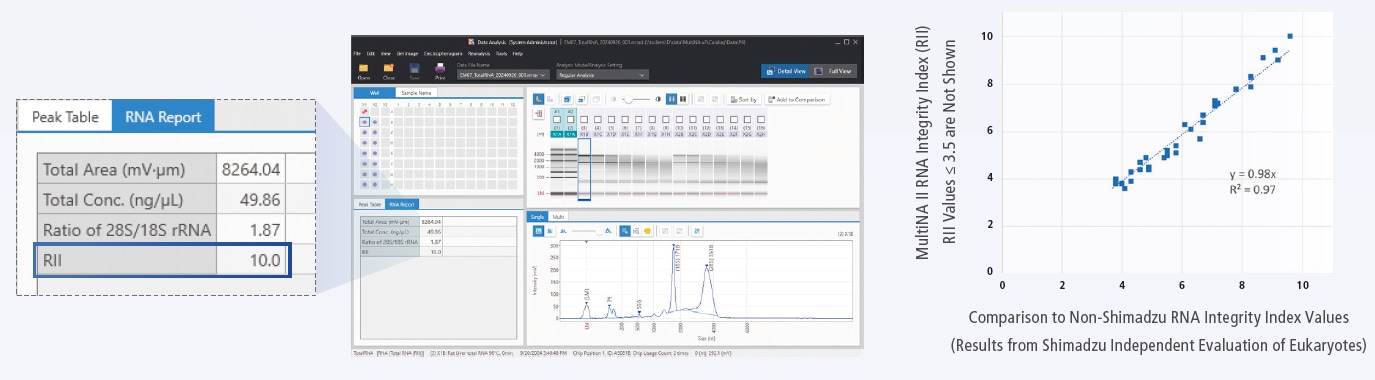
Task: Open the File menu
Action: click(x=357, y=53)
